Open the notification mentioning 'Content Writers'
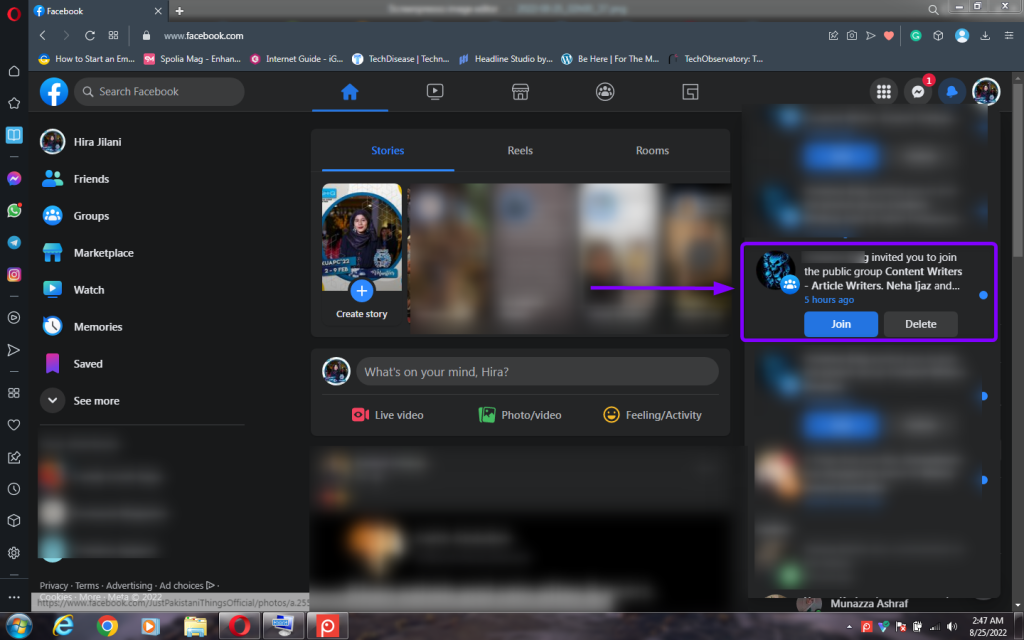1024x640 pixels. coord(869,292)
